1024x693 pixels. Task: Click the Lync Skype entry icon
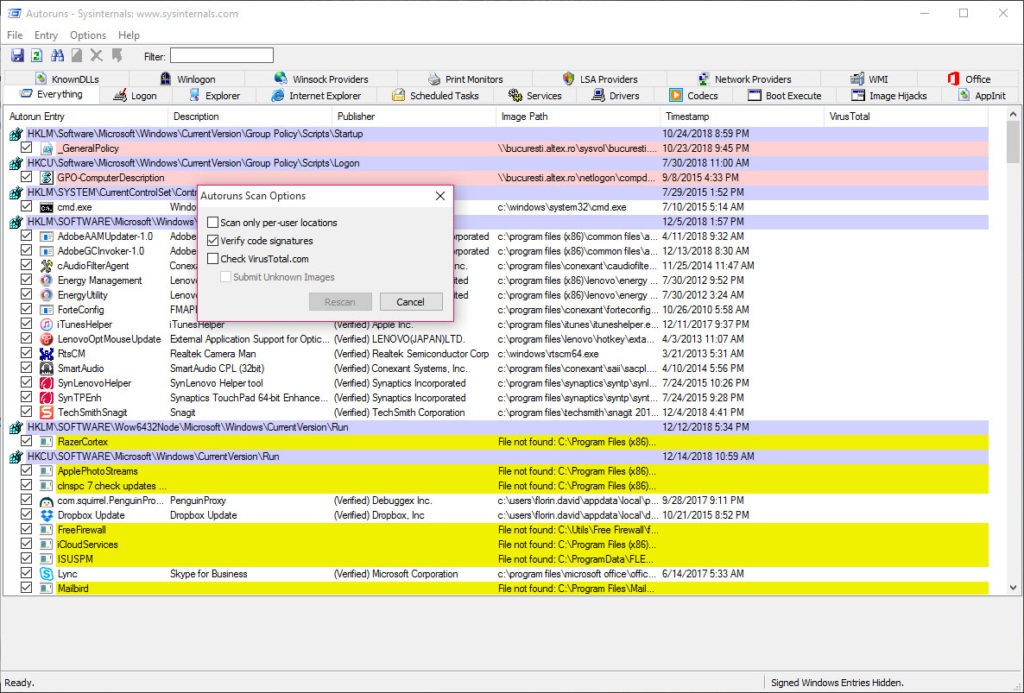(46, 574)
